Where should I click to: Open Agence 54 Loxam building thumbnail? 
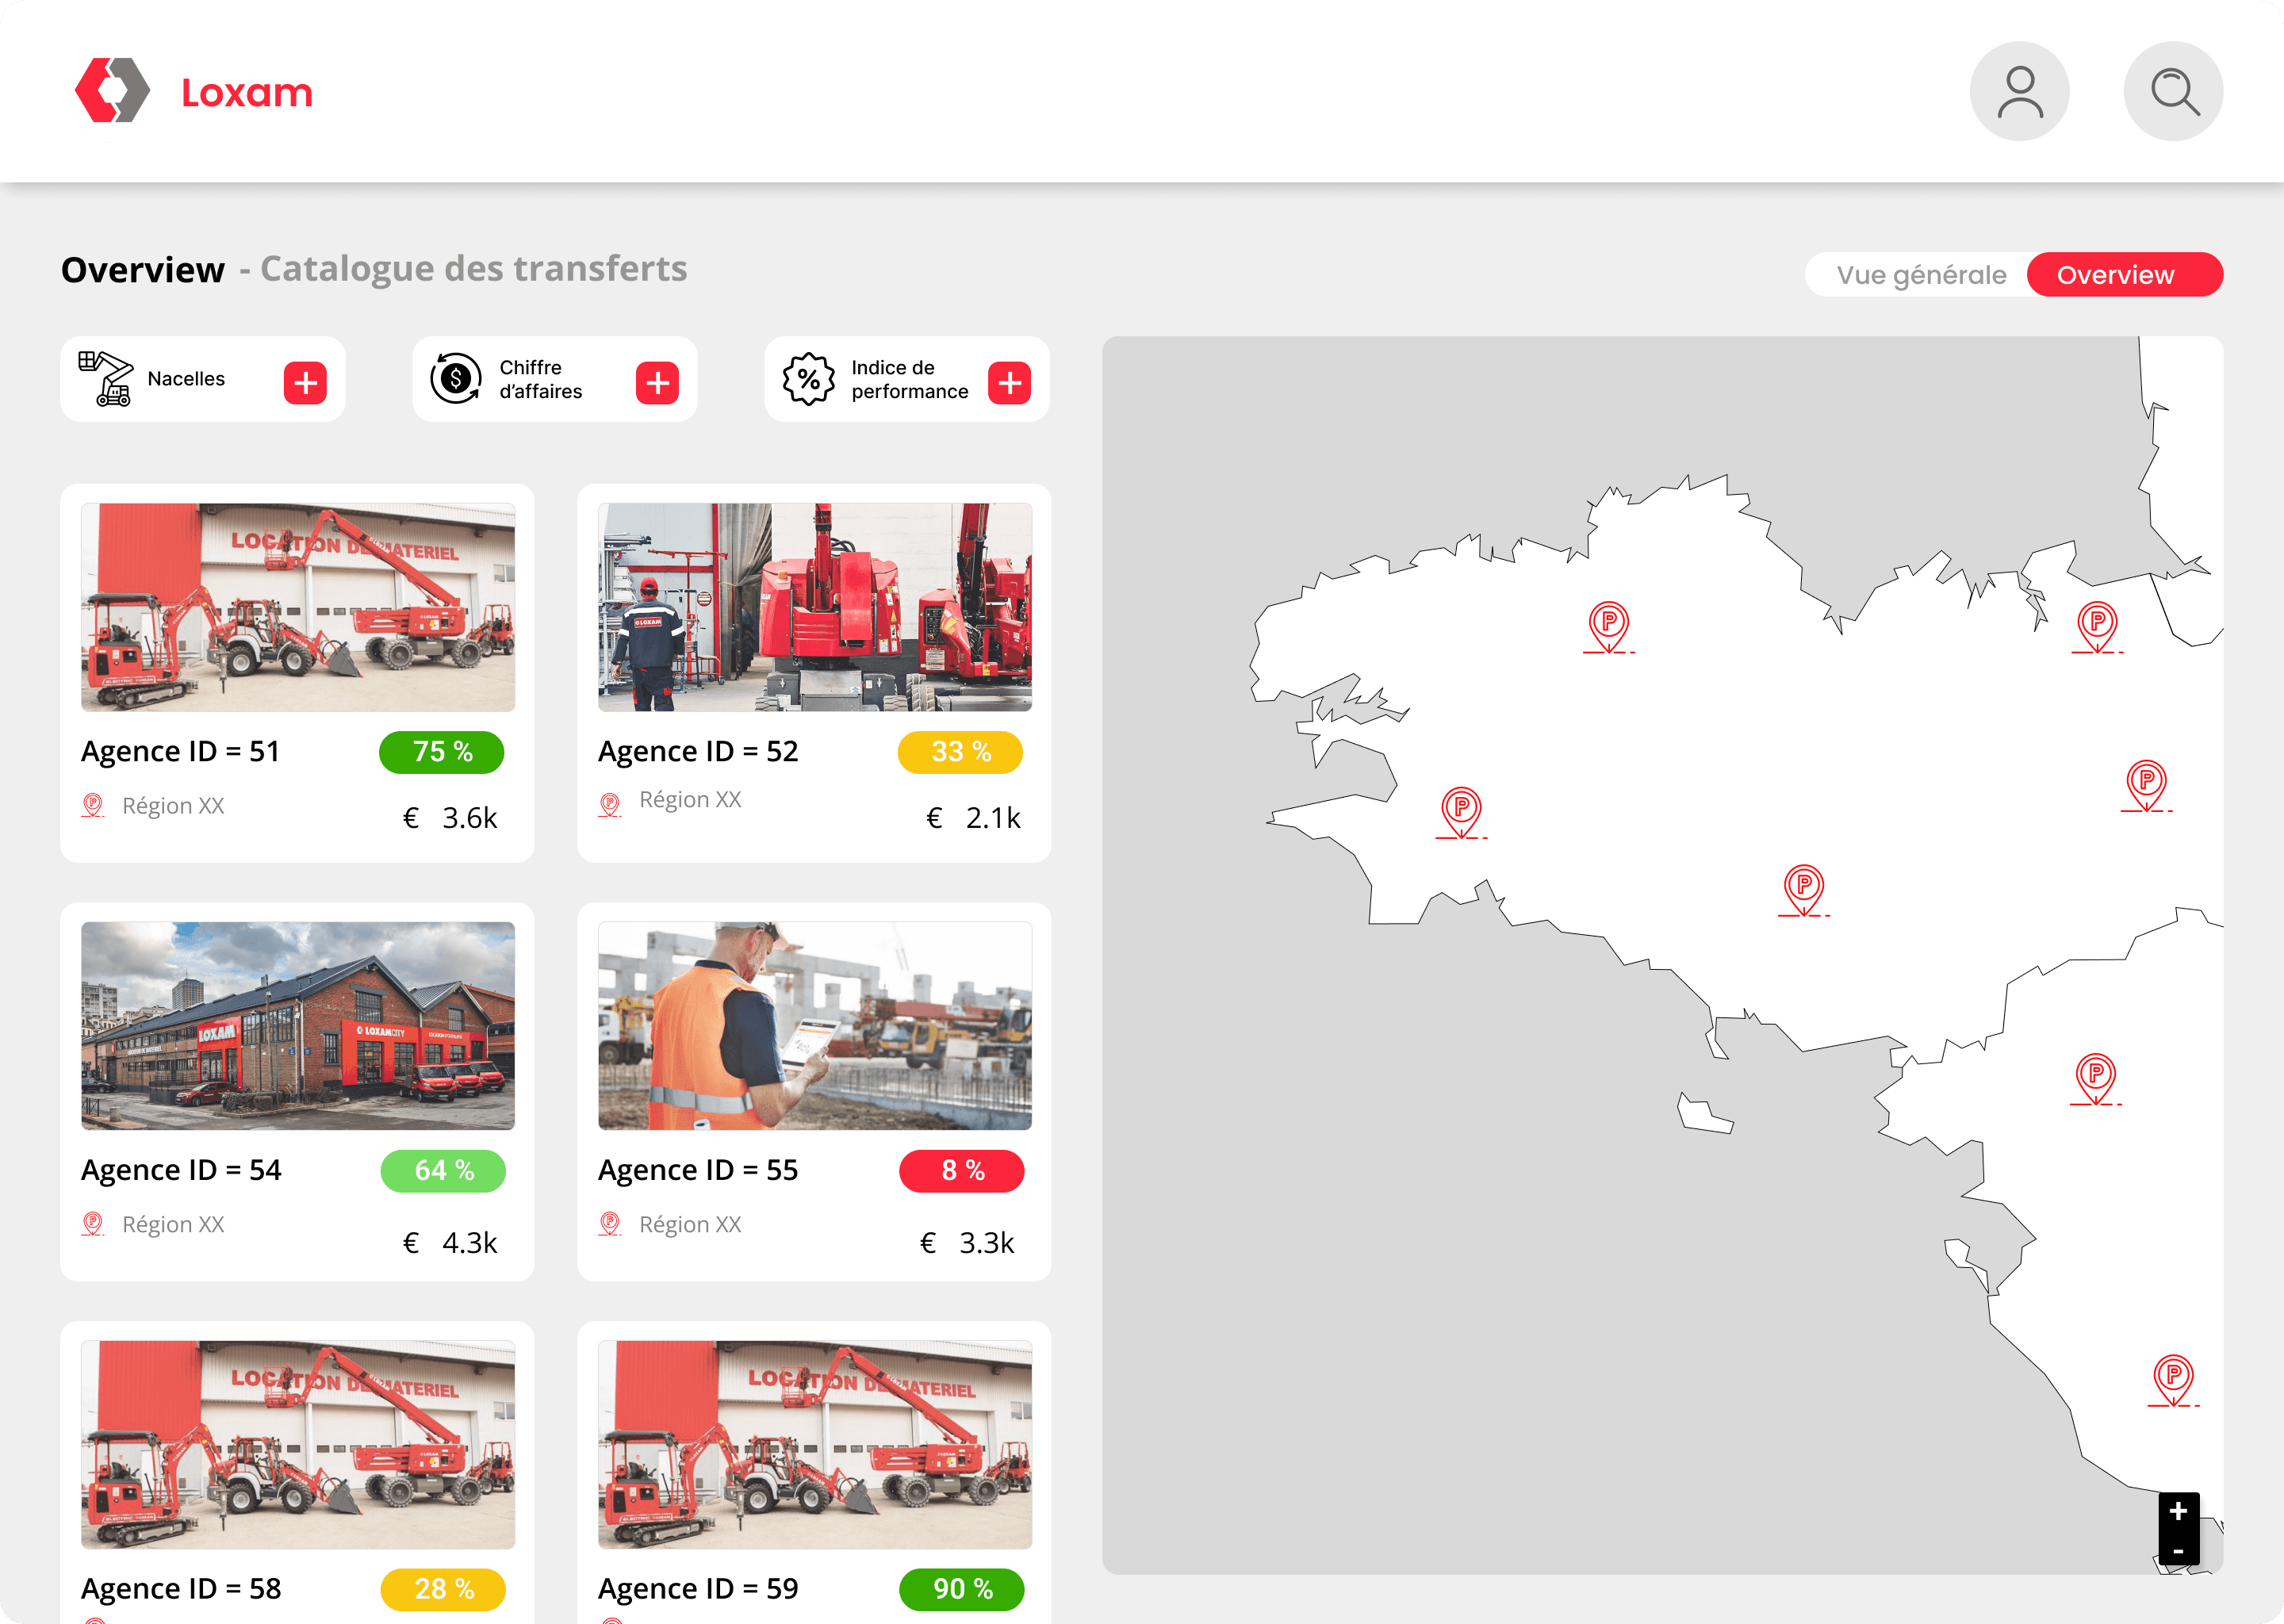298,1026
